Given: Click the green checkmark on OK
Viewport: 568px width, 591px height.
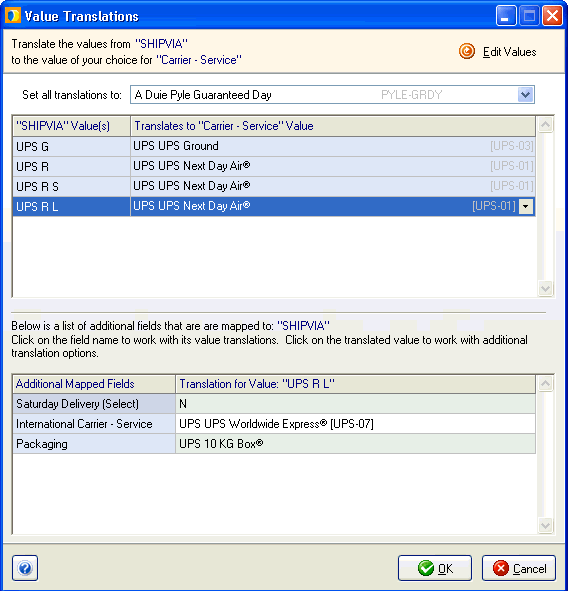Looking at the screenshot, I should tap(426, 568).
